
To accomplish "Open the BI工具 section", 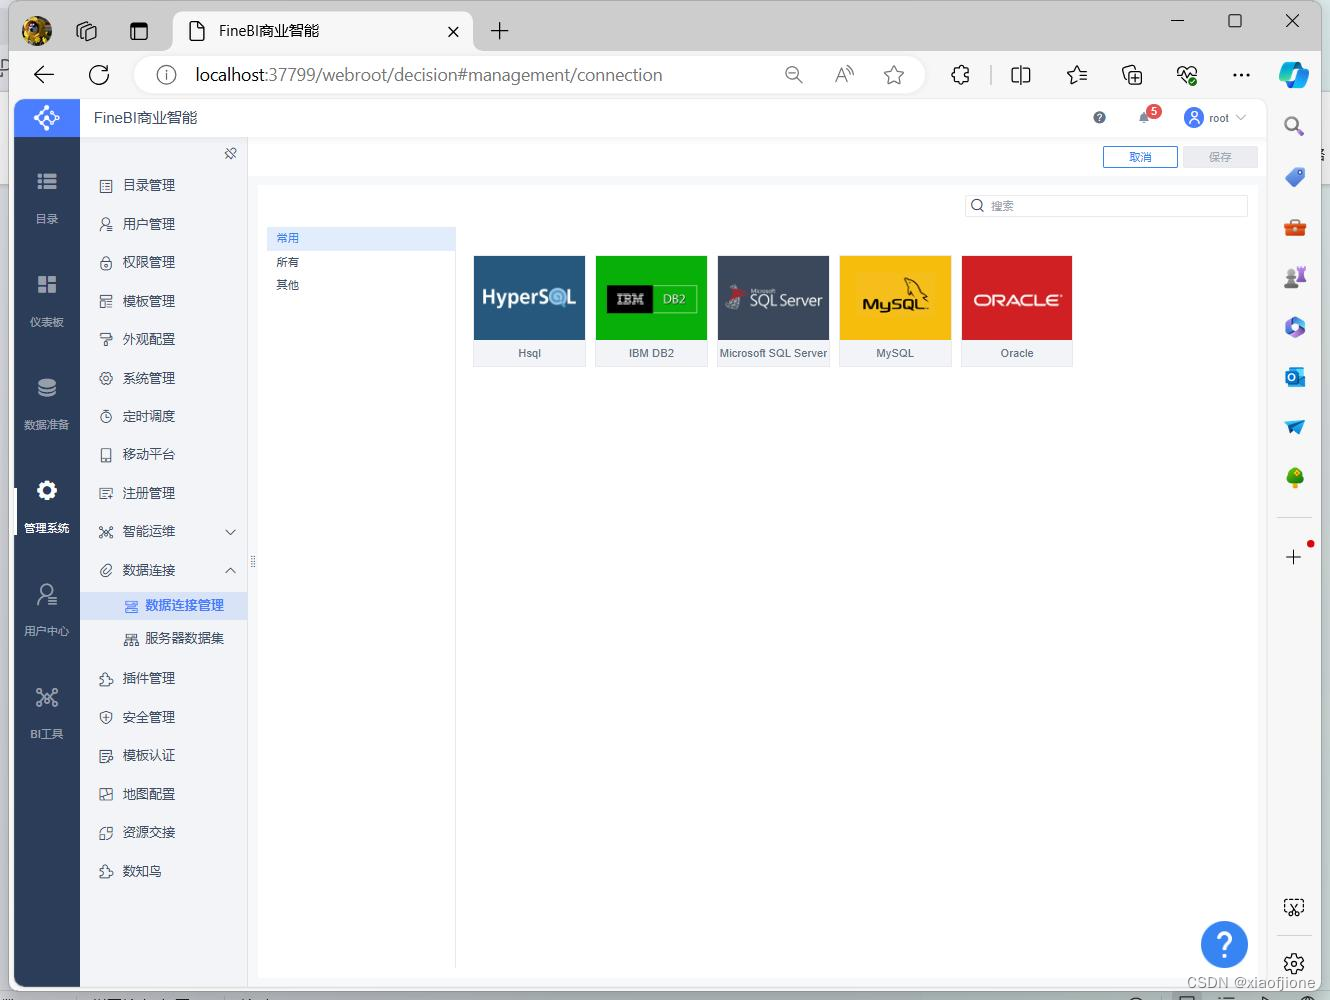I will point(47,712).
